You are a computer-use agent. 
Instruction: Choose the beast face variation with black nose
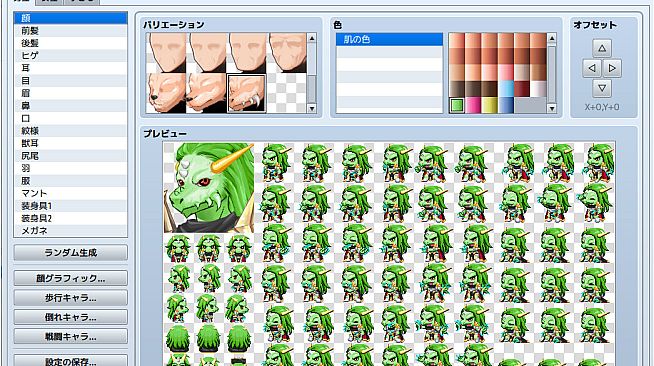166,93
